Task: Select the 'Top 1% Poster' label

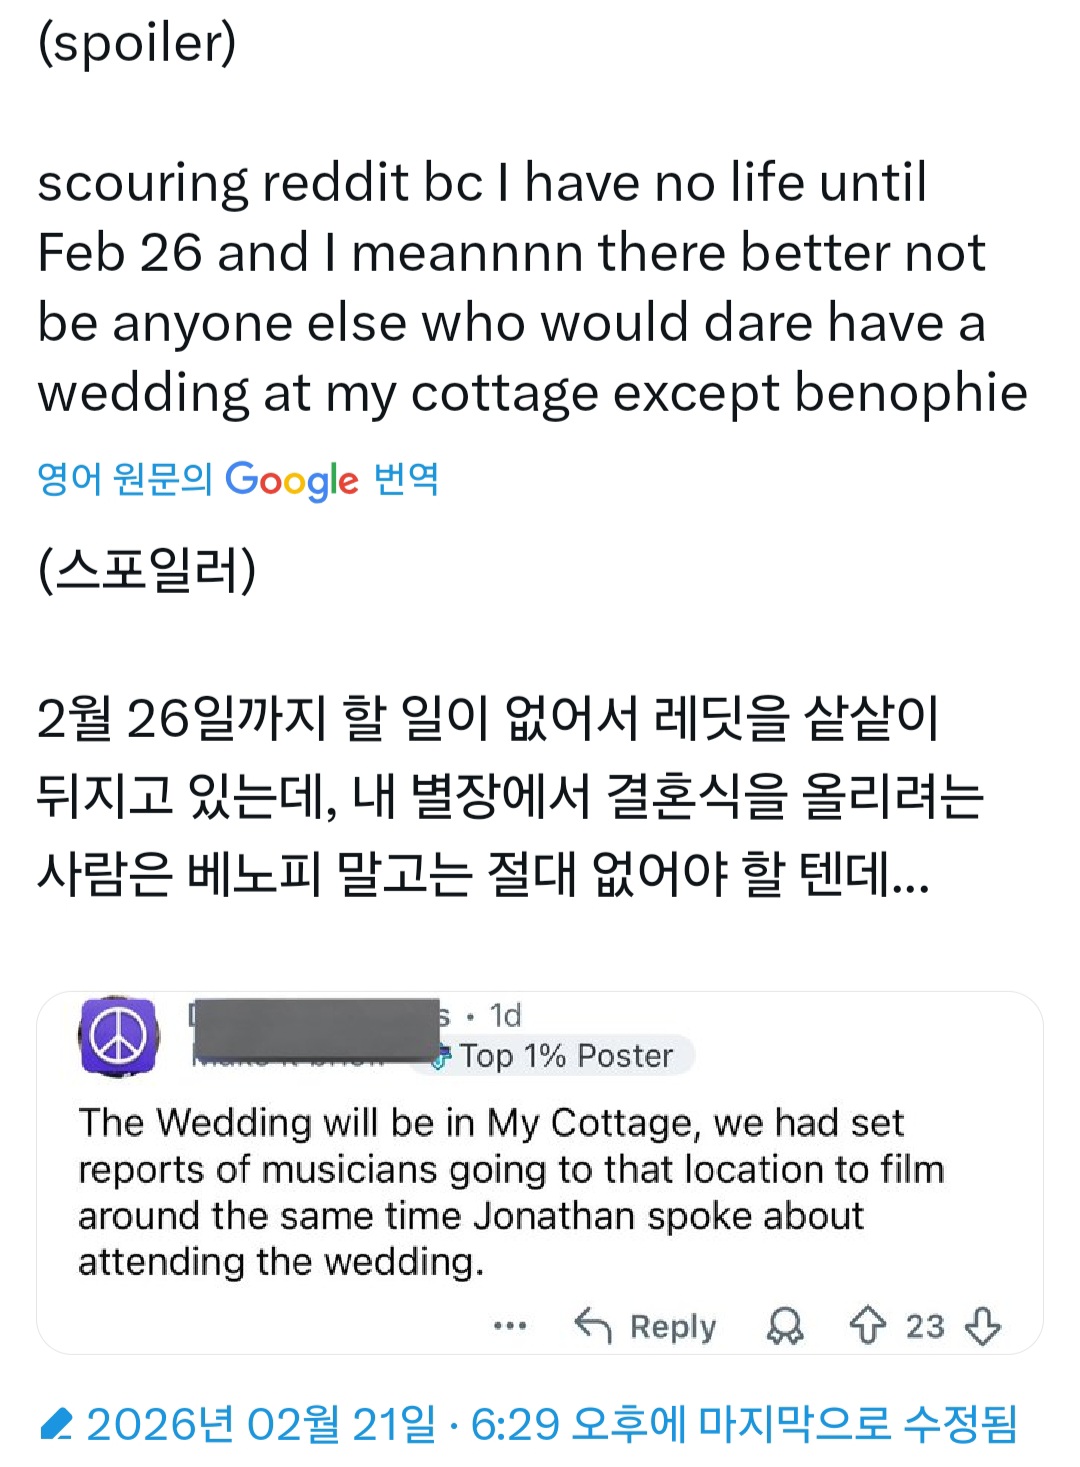Action: [x=566, y=1056]
